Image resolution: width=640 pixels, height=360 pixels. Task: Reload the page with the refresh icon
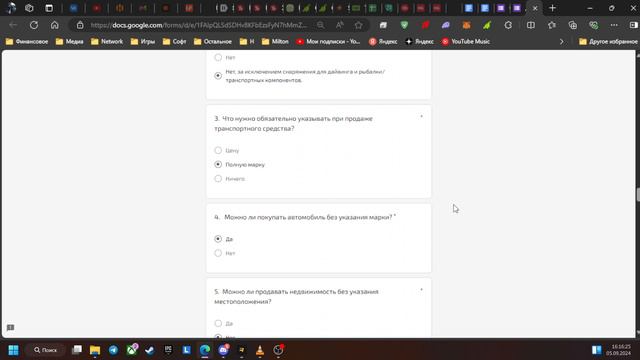pos(34,25)
